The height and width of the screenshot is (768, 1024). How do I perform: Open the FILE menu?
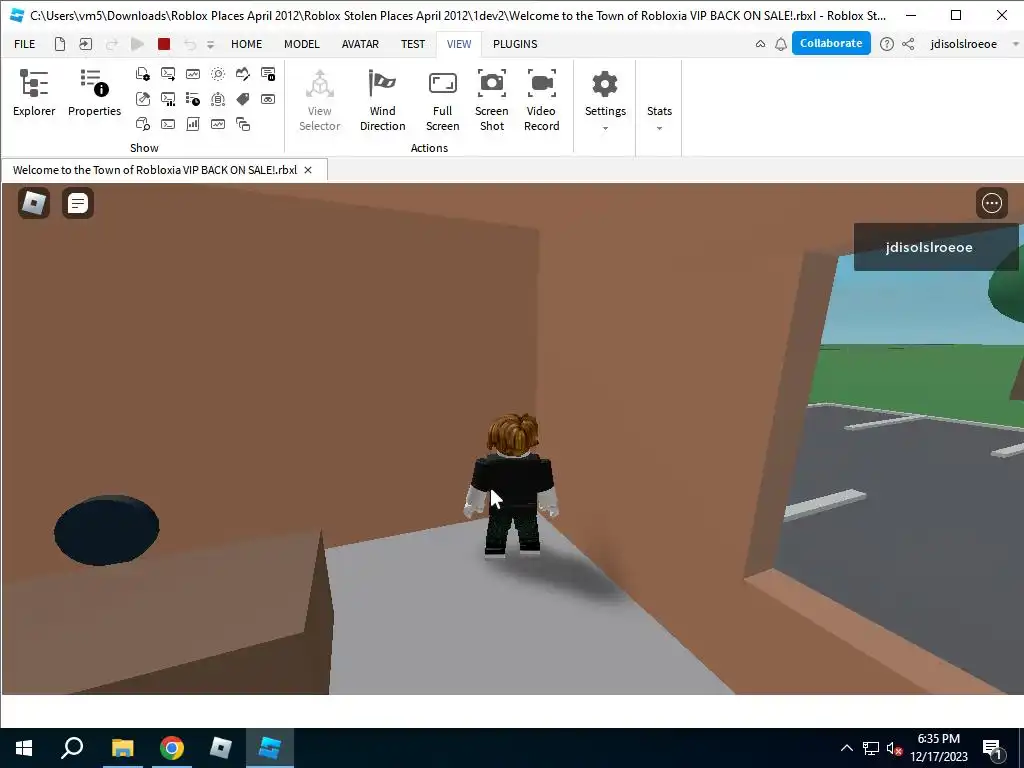[x=25, y=44]
